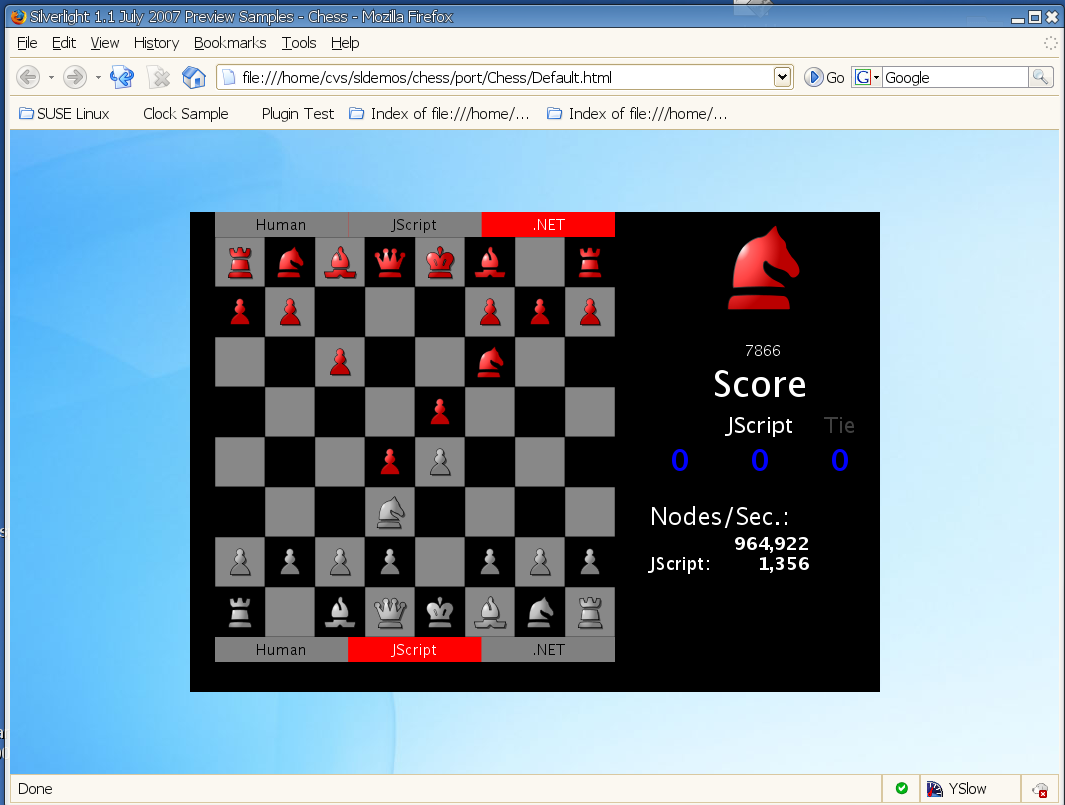1065x805 pixels.
Task: Click the browser Forward arrow button
Action: (75, 77)
